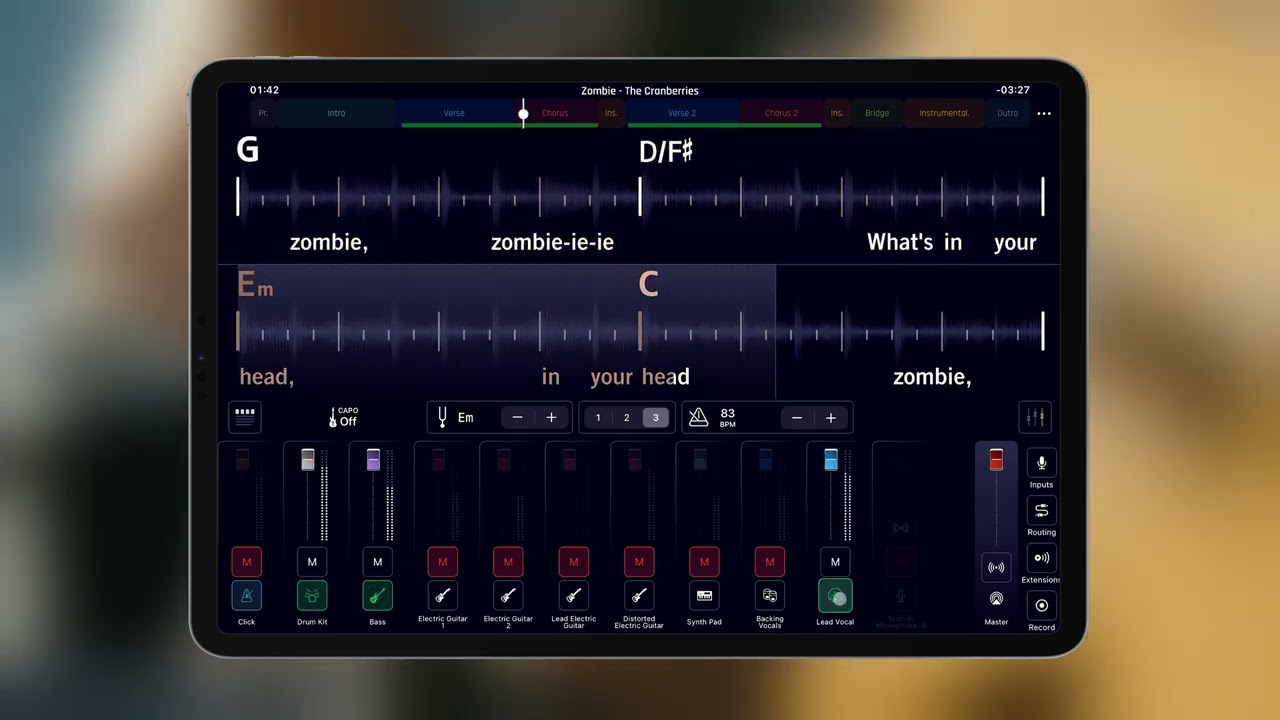This screenshot has width=1280, height=720.
Task: Select the Drum Kit track icon
Action: (312, 596)
